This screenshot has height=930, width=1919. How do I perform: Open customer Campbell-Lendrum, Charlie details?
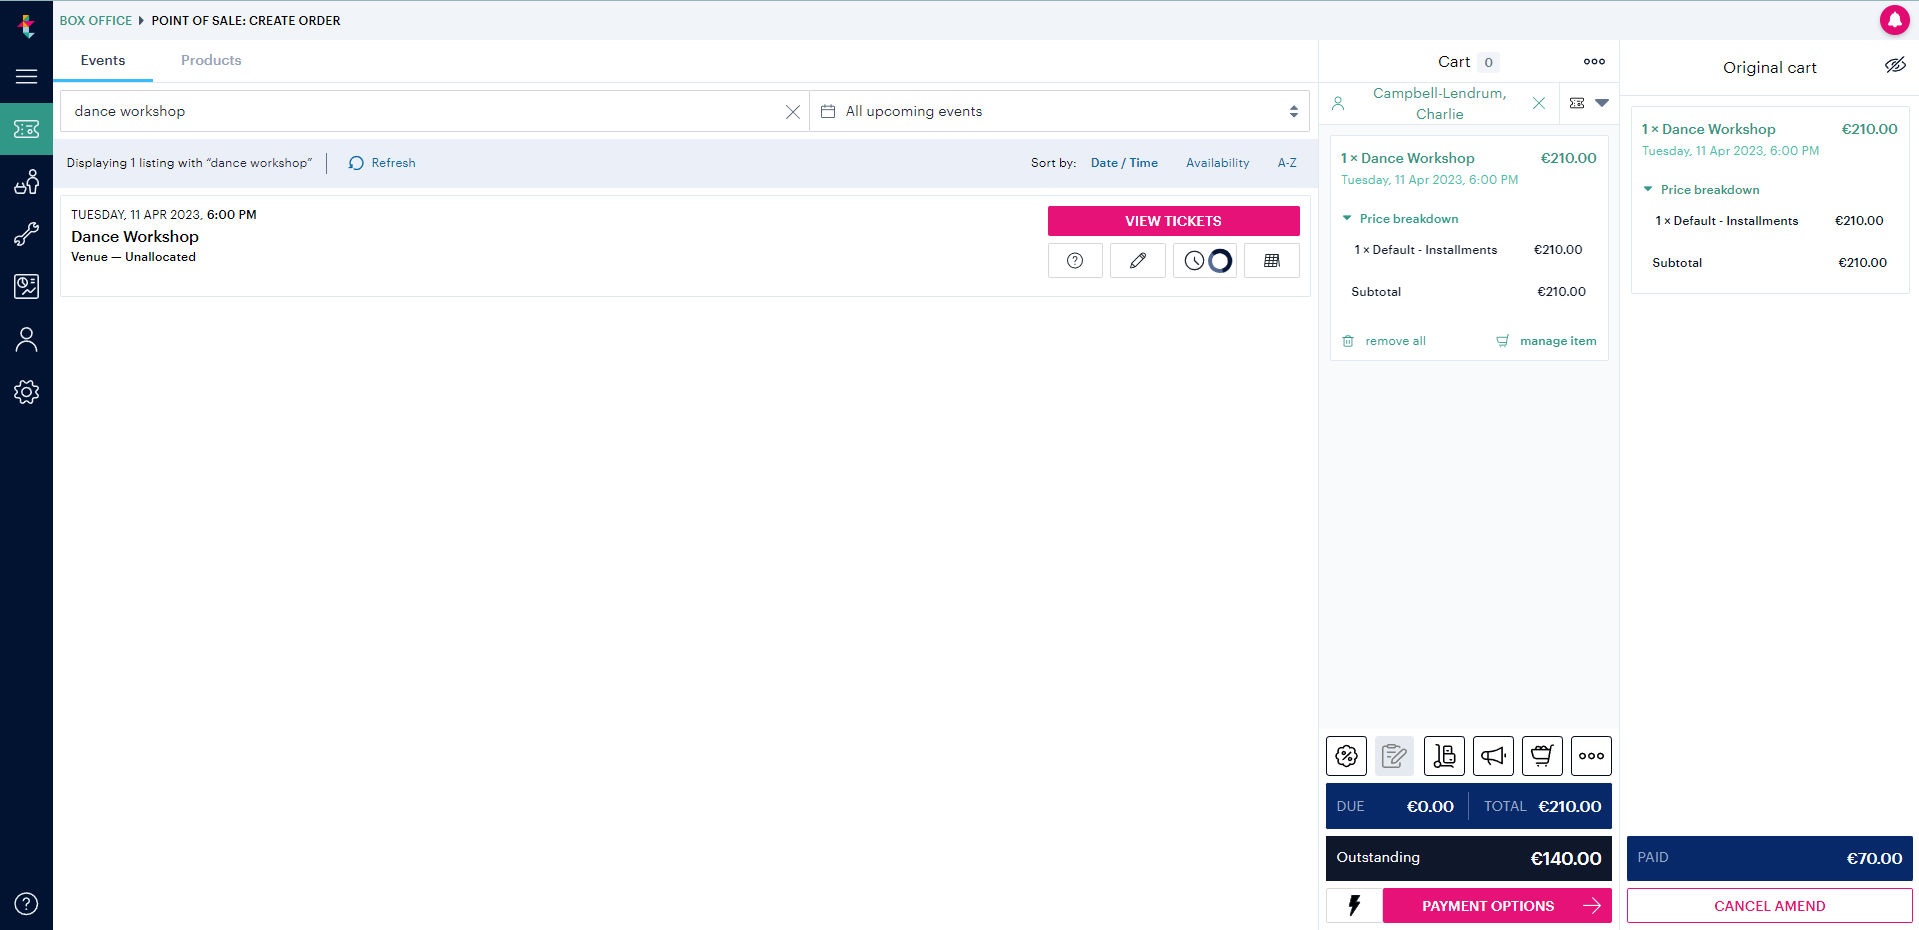click(1439, 104)
